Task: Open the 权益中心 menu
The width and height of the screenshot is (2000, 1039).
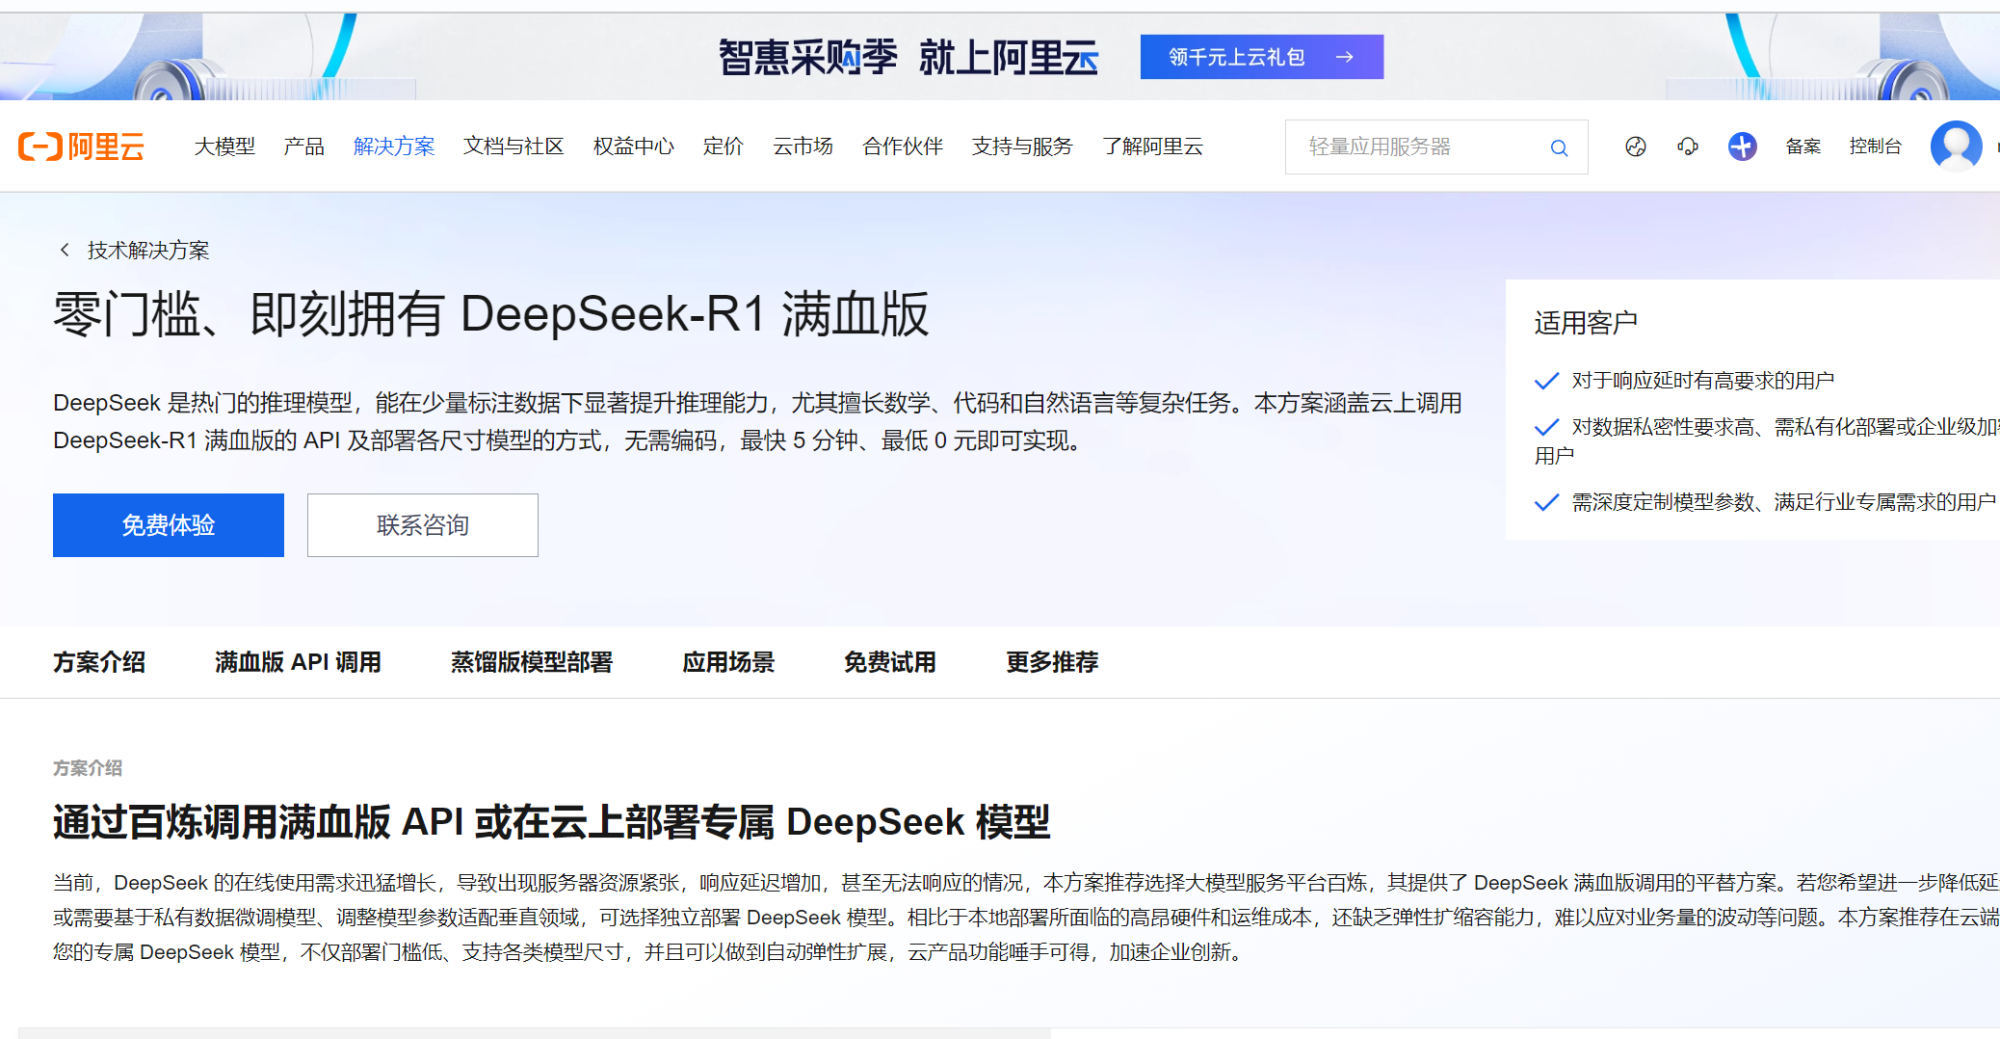Action: tap(634, 147)
